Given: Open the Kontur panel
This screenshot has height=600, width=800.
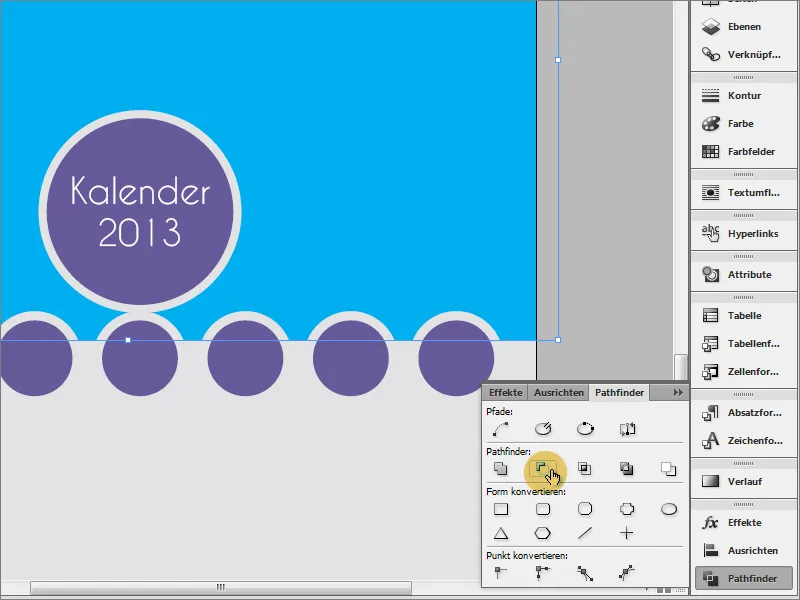Looking at the screenshot, I should [x=743, y=95].
